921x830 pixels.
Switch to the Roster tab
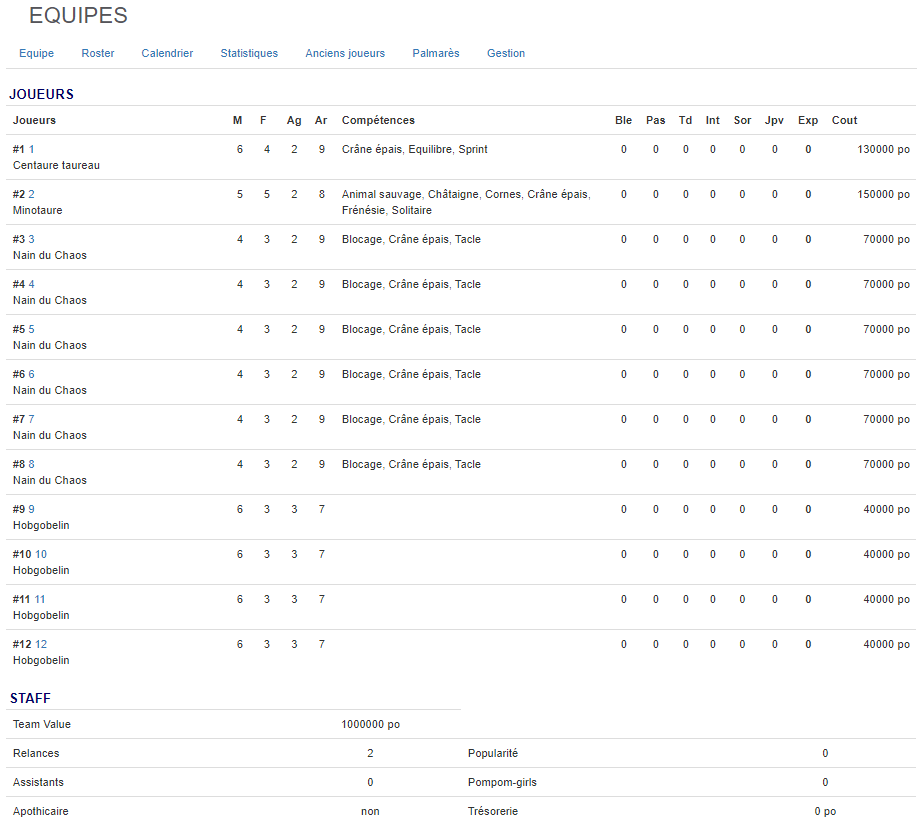pyautogui.click(x=98, y=53)
